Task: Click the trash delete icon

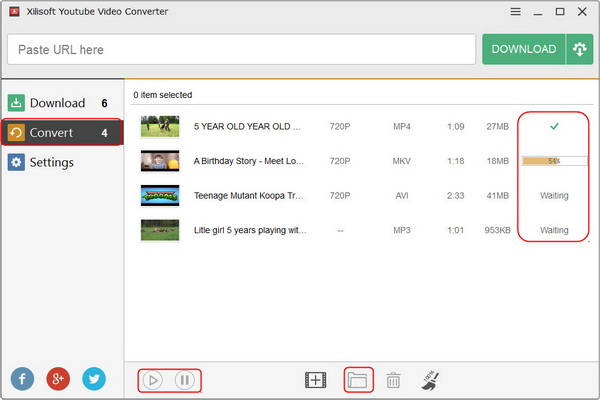Action: 393,380
